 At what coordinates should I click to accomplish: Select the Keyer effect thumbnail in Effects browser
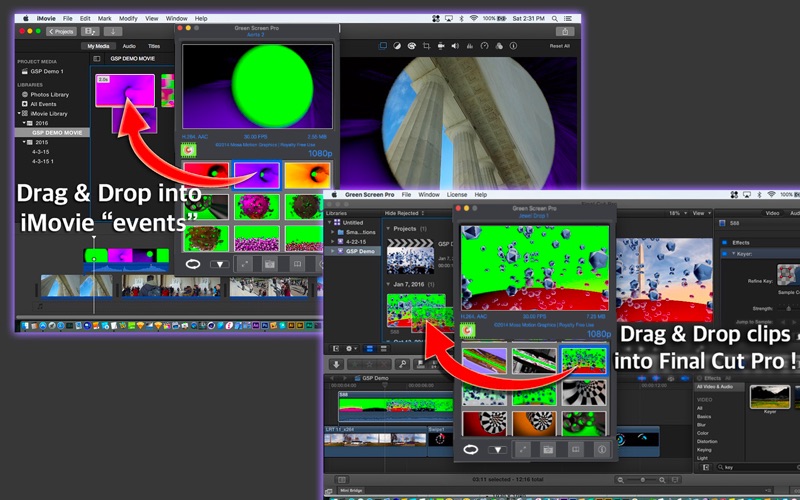click(770, 399)
